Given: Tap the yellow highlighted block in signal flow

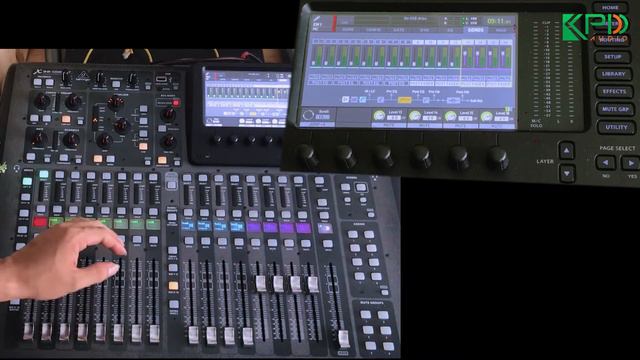Looking at the screenshot, I should [404, 100].
